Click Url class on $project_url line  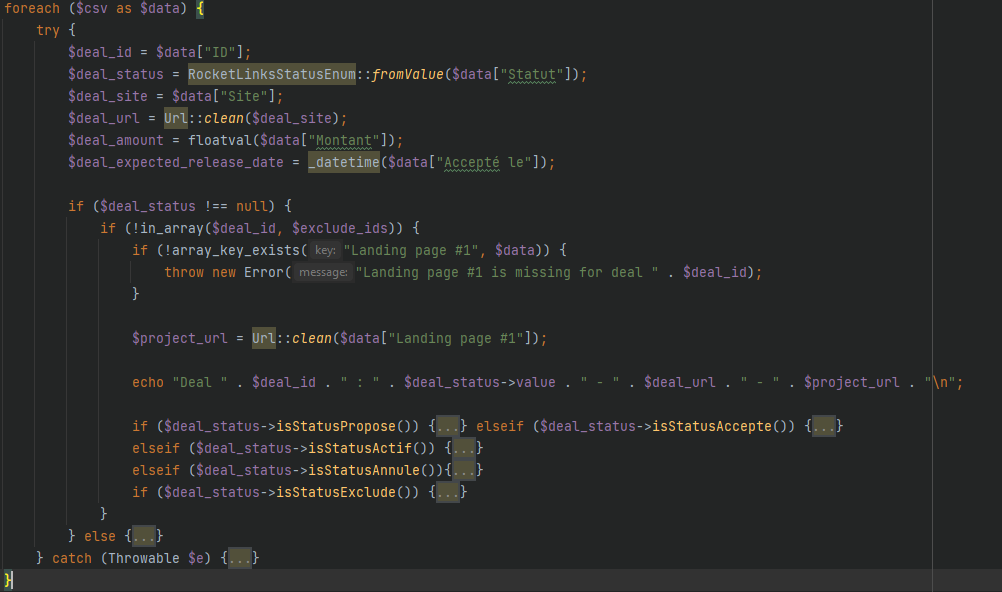coord(263,338)
